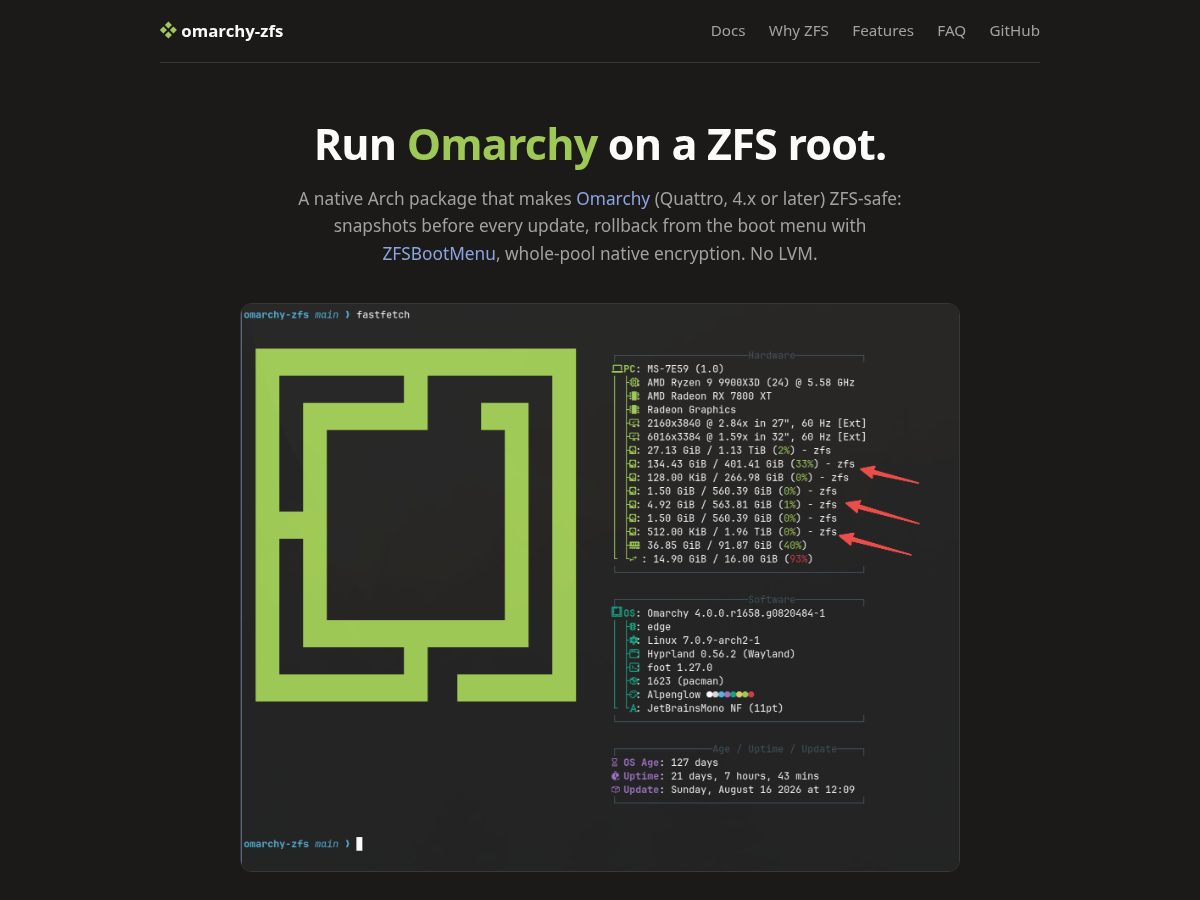Click the red 93% swap value
Screen dimensions: 1200x900
798,559
